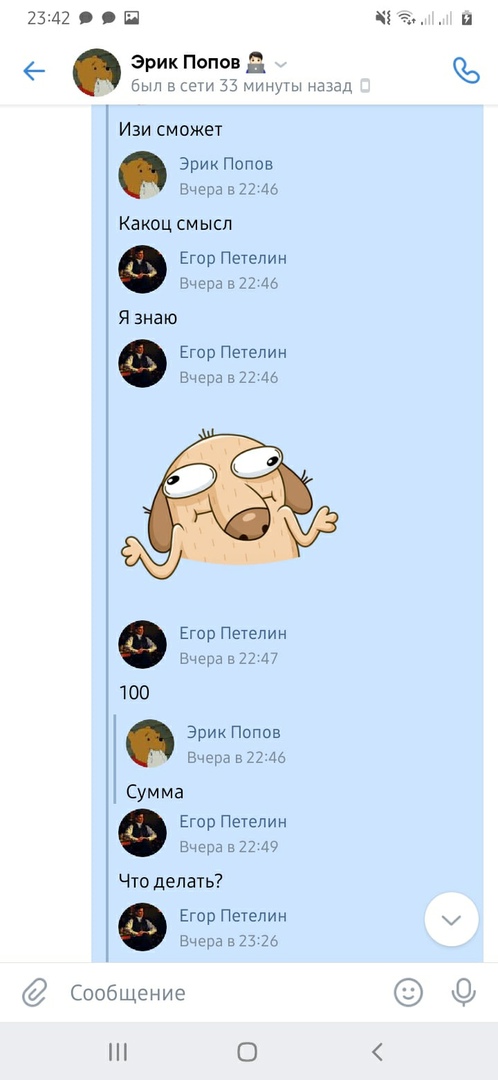Tap Android back navigation button
Viewport: 498px width, 1080px height.
(x=376, y=1051)
